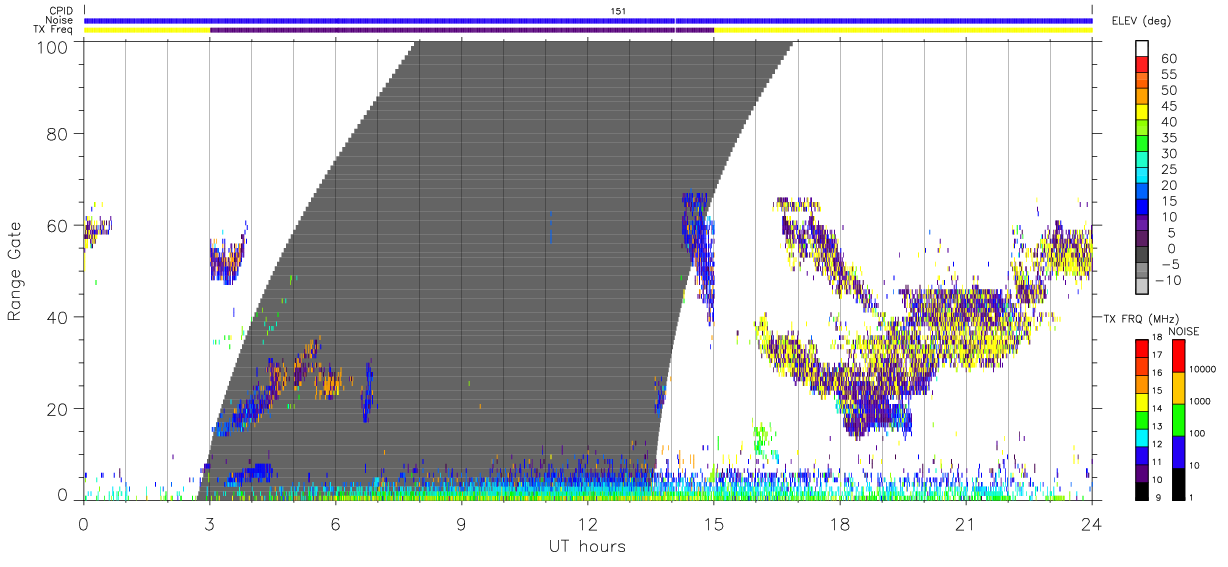
Task: Click the x-axis tick label '12'
Action: click(587, 524)
